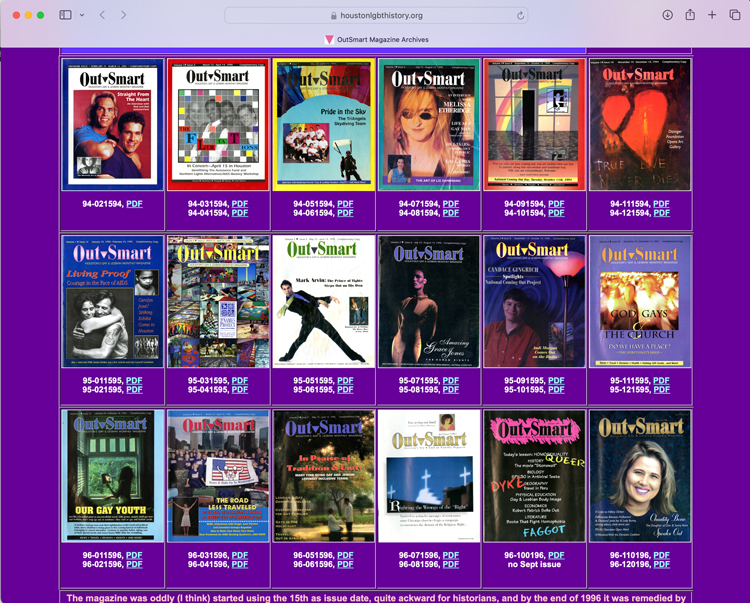Show the tab overview icon
Viewport: 750px width, 603px height.
point(734,15)
